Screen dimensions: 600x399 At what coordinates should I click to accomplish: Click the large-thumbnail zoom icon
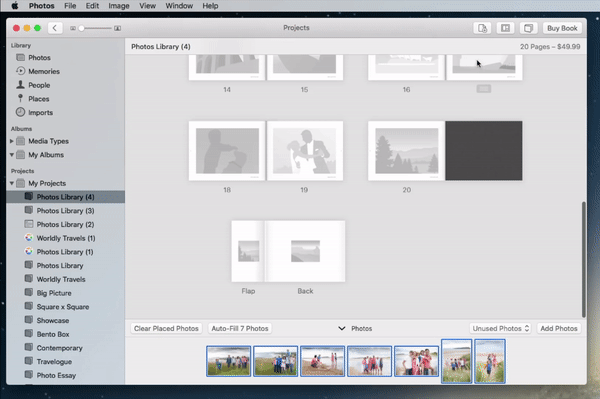pos(117,28)
